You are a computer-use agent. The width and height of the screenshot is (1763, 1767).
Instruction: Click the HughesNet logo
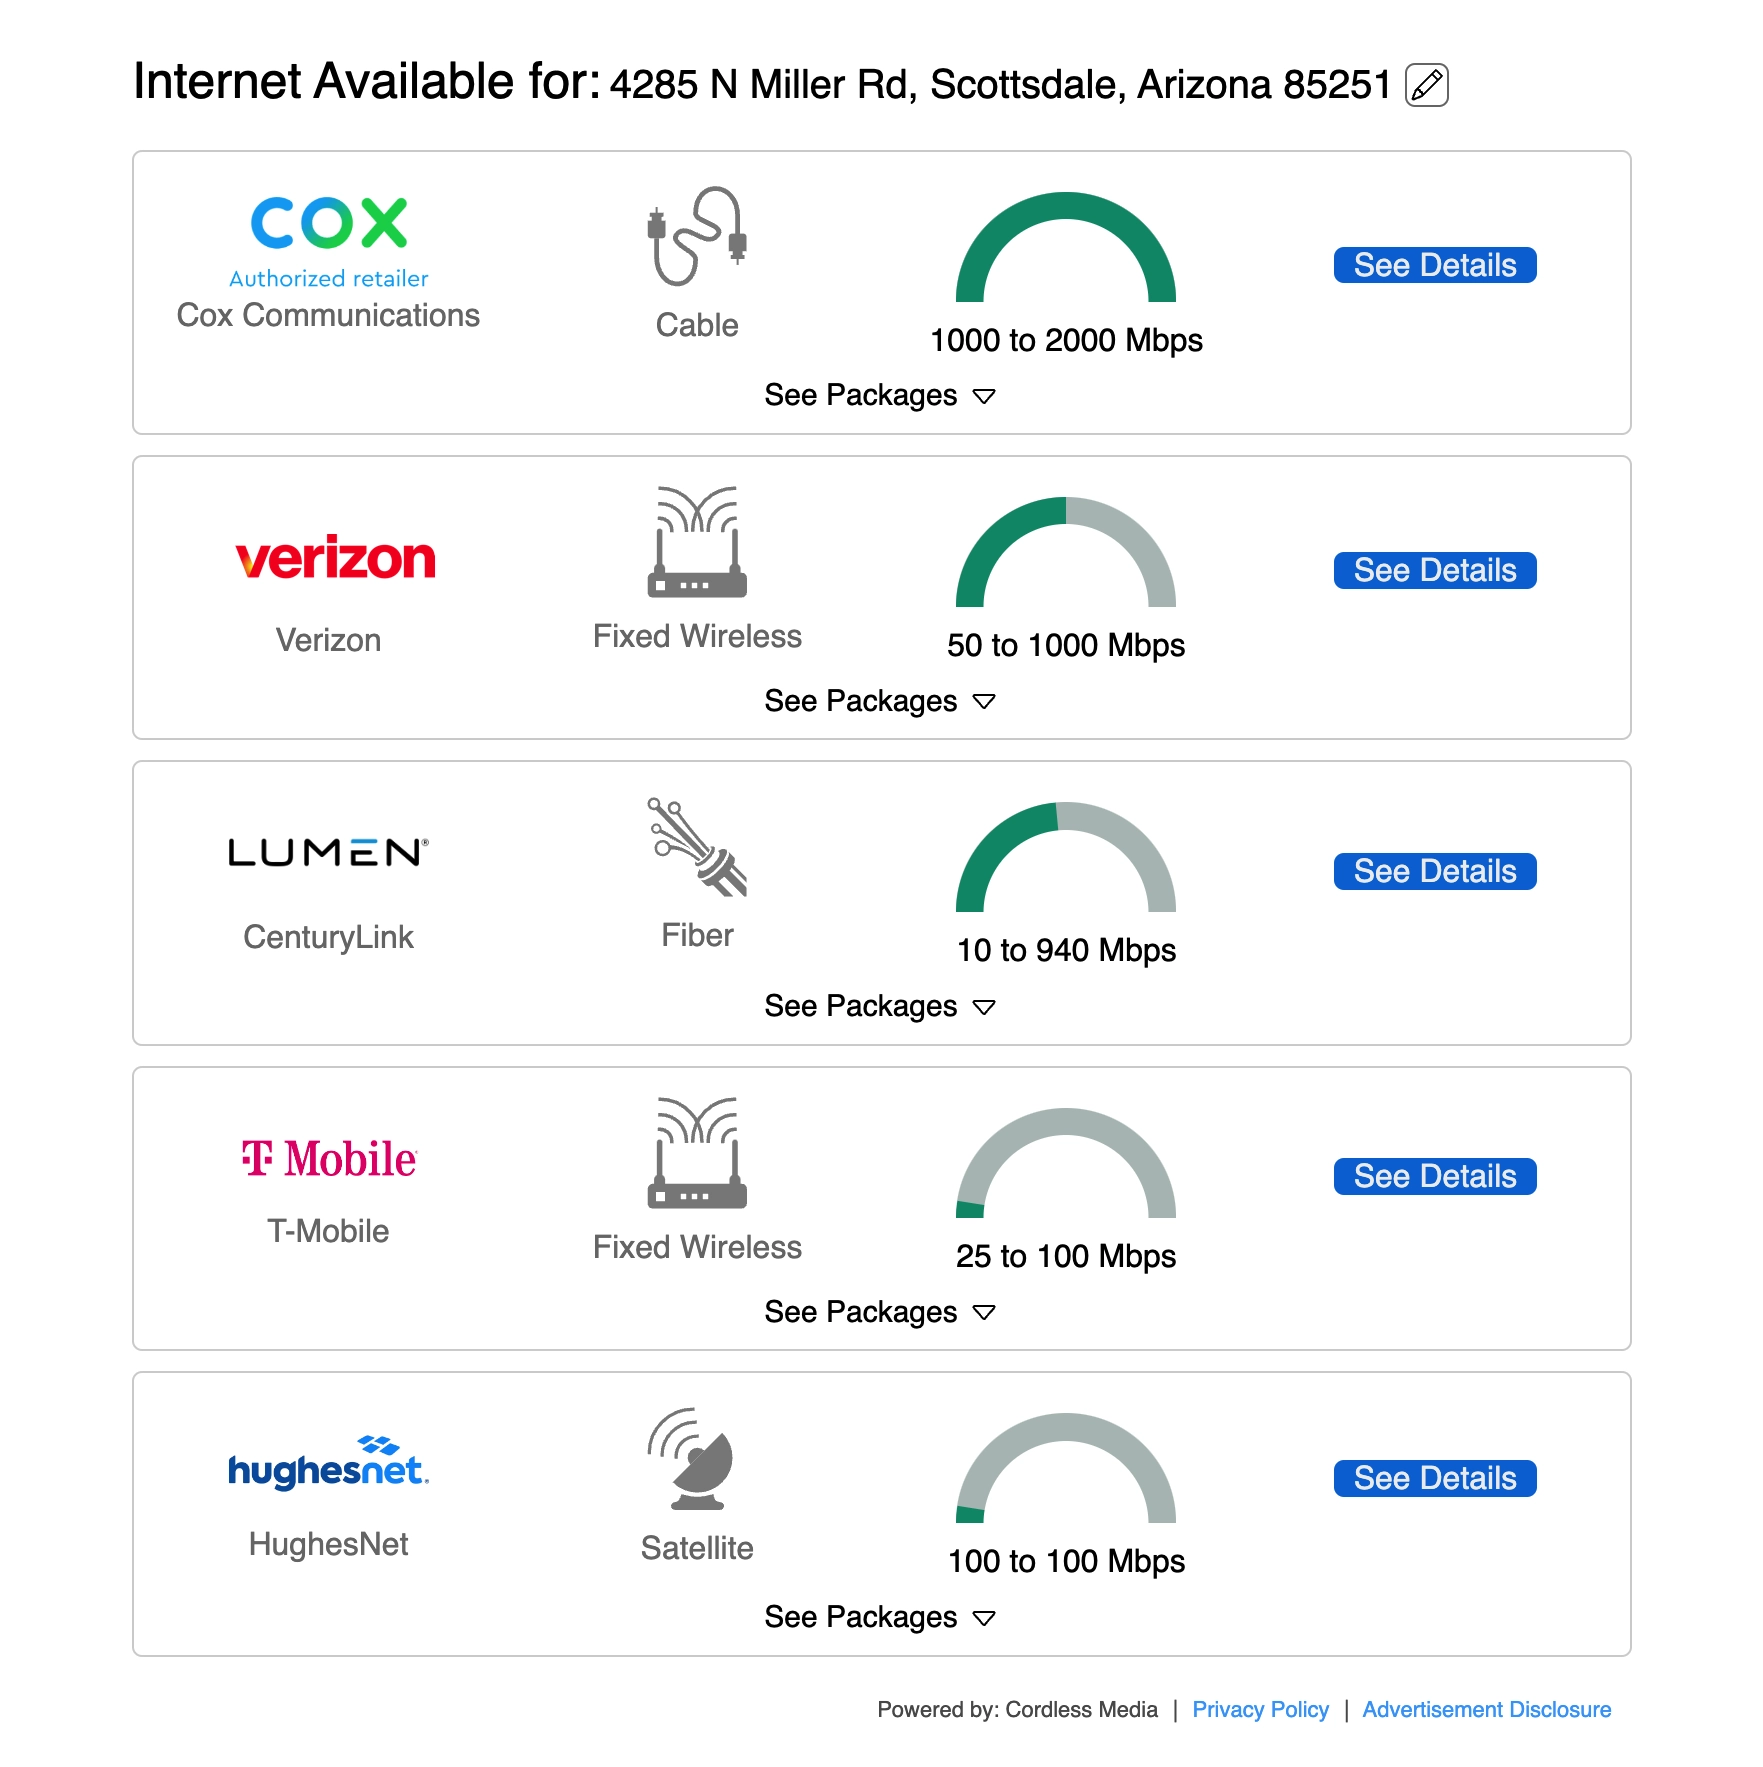[x=328, y=1464]
